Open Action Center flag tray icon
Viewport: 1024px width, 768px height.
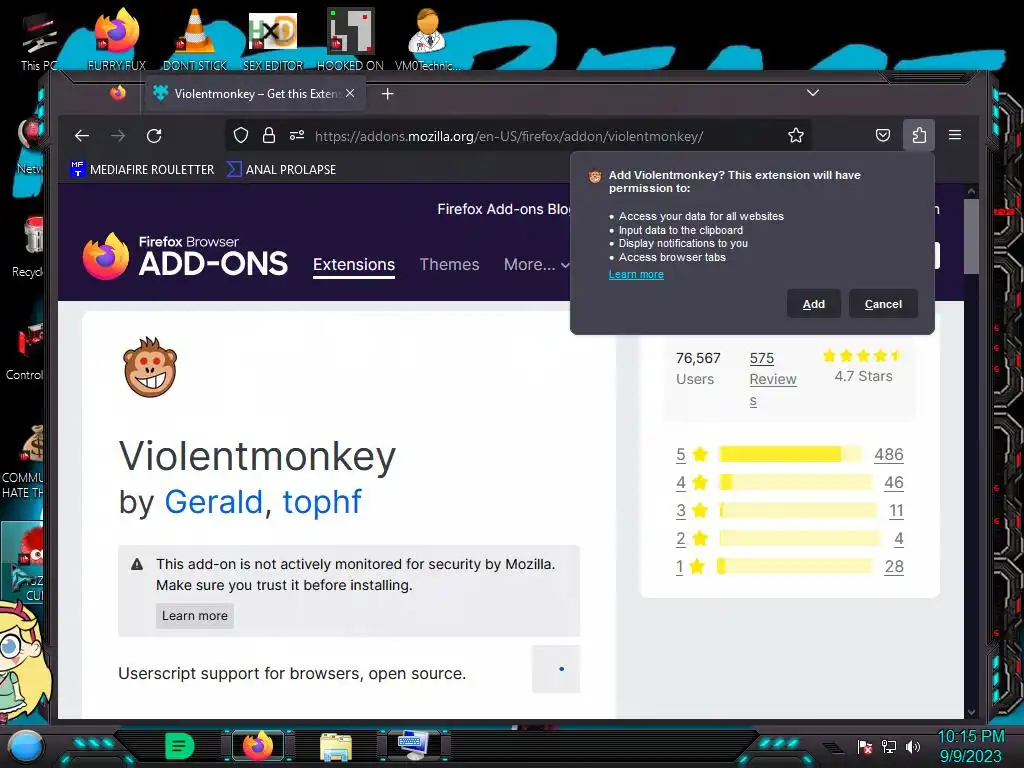click(865, 746)
